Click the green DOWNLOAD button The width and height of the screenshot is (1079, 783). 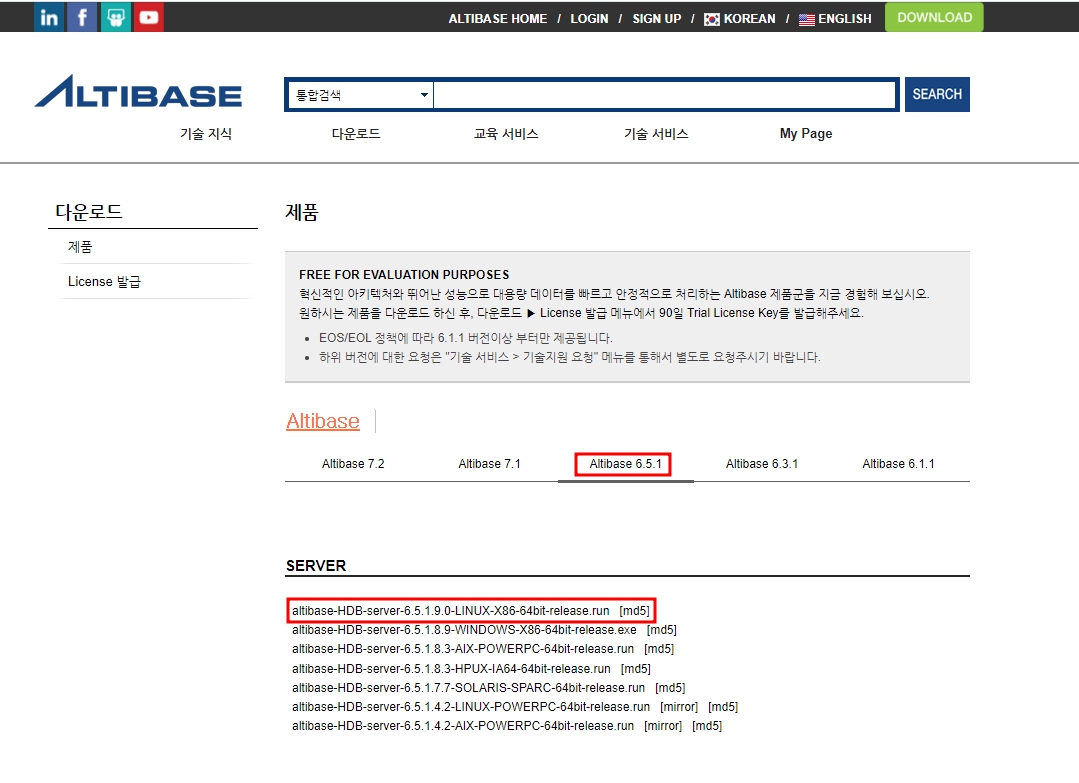tap(934, 17)
